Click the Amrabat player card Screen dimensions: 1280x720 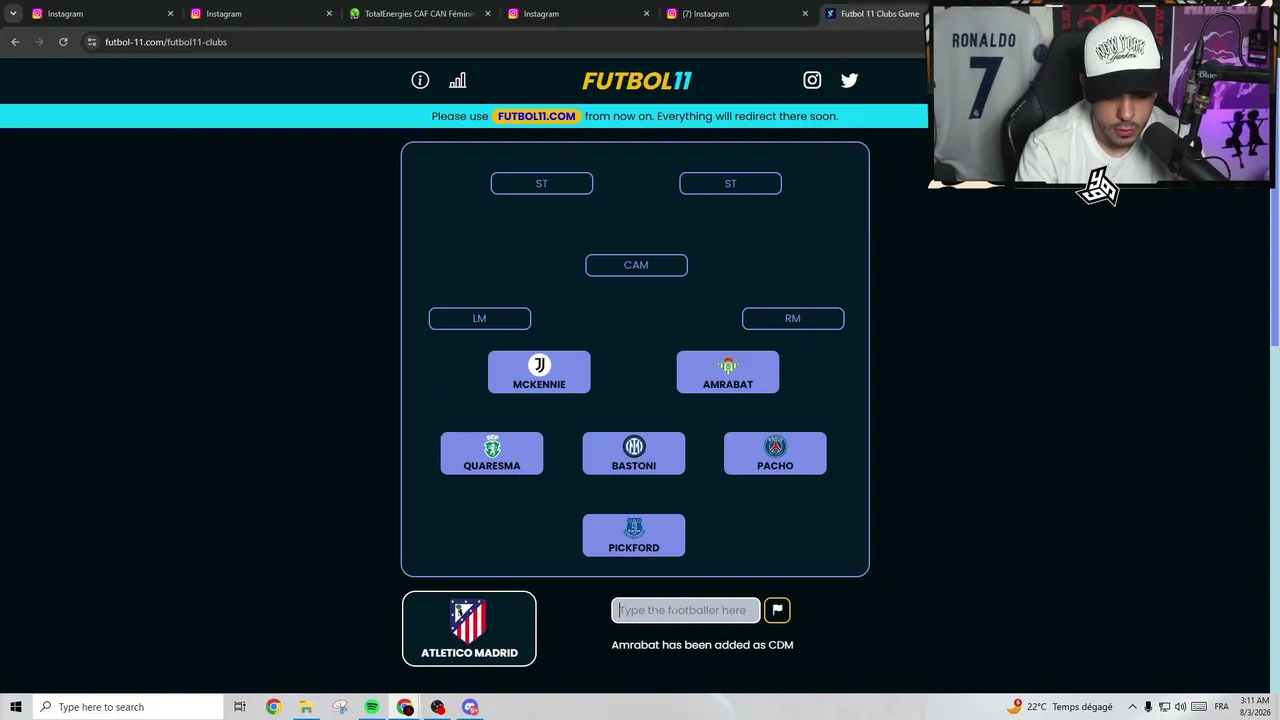(728, 372)
